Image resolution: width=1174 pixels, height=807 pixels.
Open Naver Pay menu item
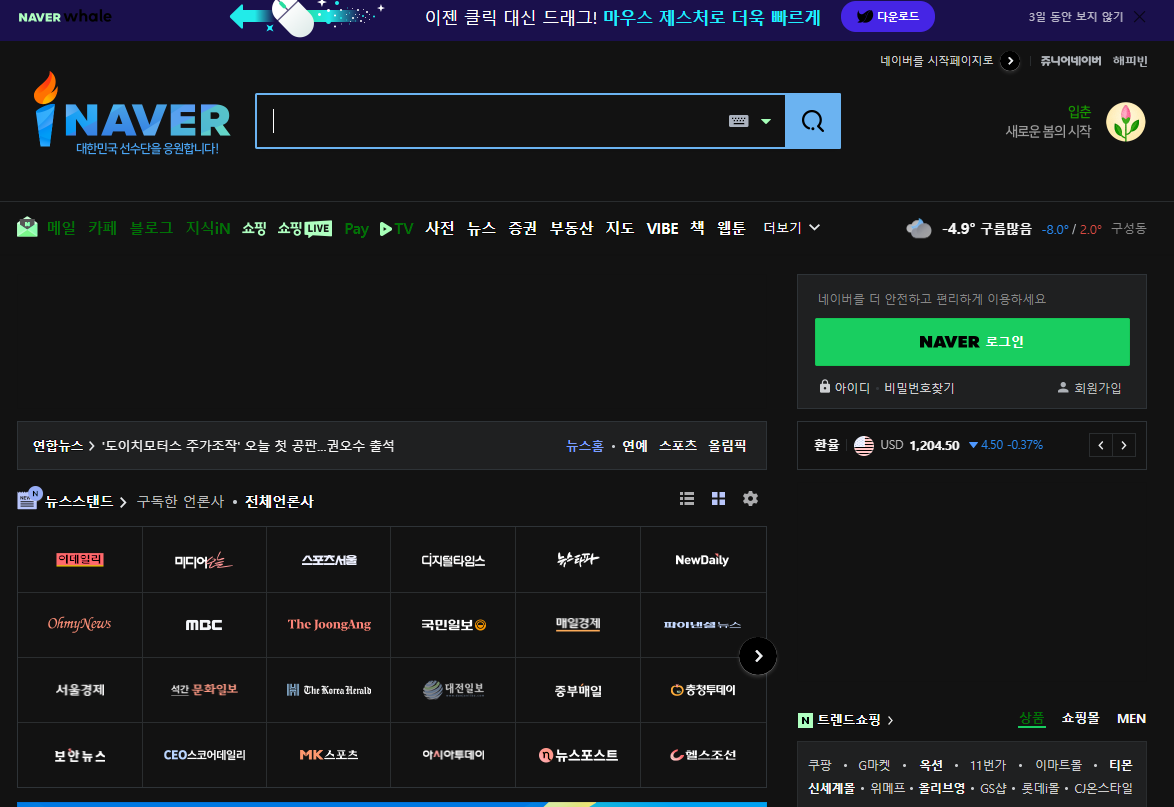click(356, 228)
